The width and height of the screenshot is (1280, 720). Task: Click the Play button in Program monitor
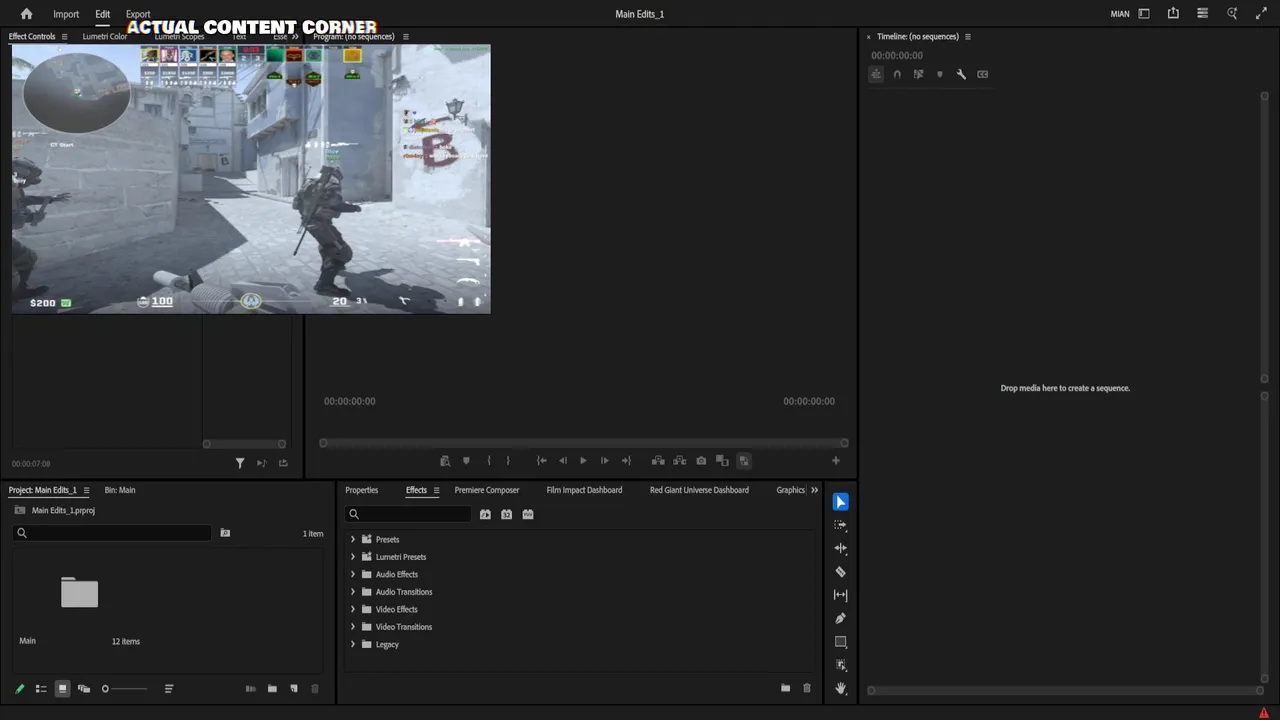click(583, 461)
